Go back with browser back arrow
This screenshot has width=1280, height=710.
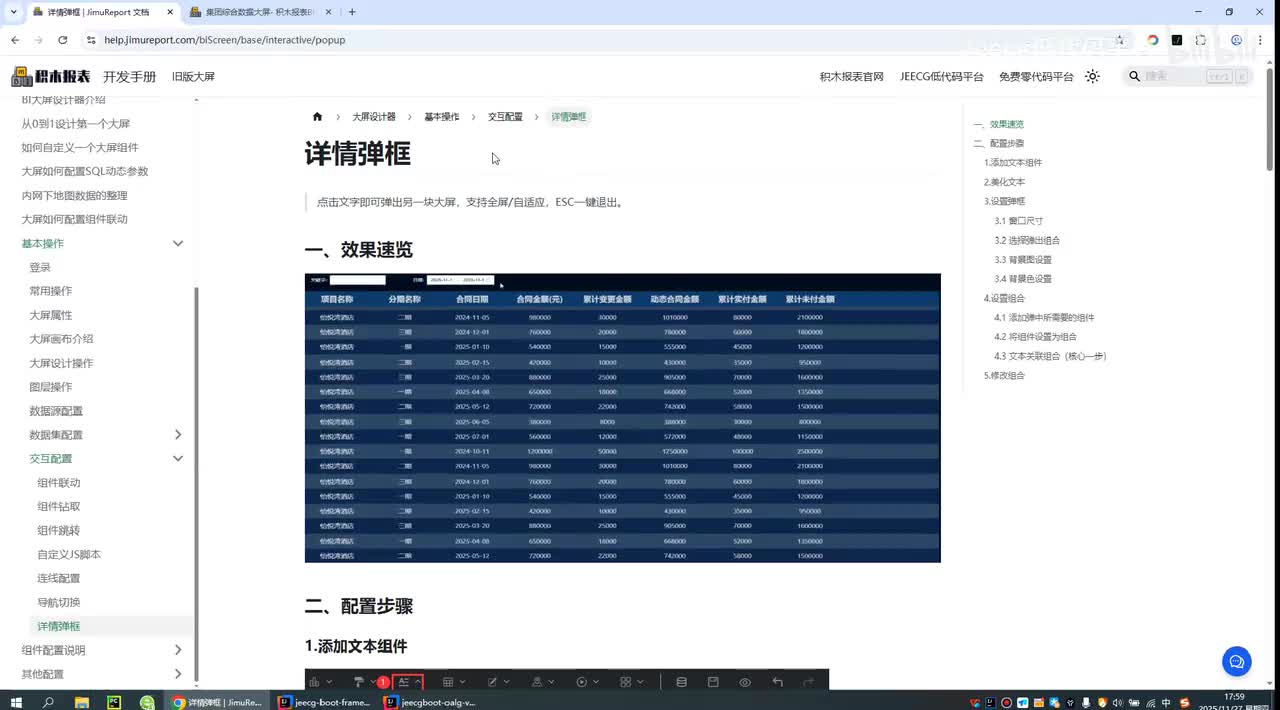click(x=15, y=40)
